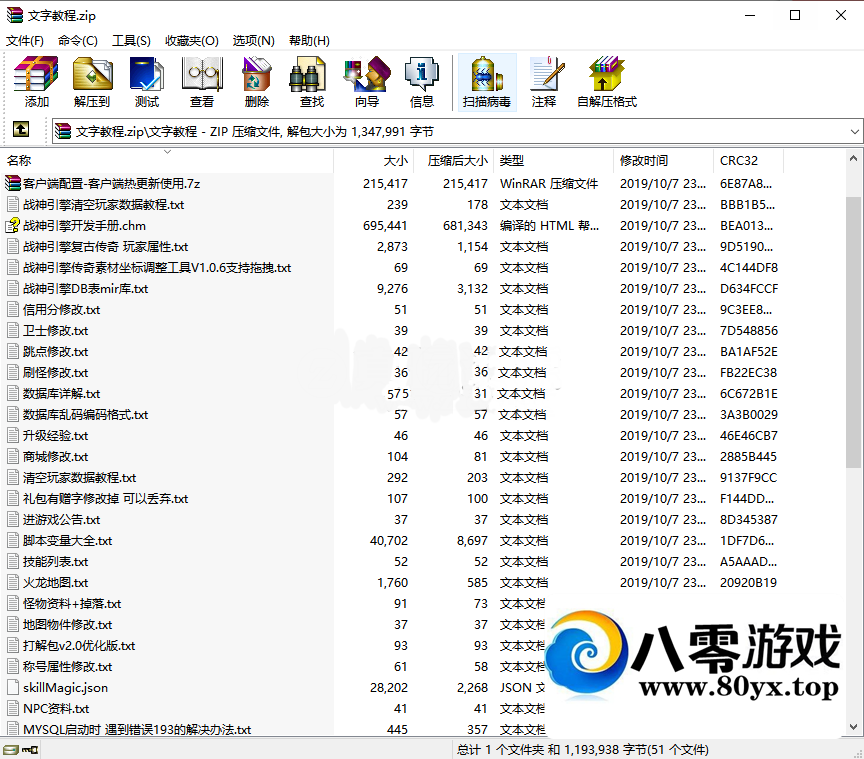Click the 添加 (Add) toolbar icon

(x=37, y=82)
